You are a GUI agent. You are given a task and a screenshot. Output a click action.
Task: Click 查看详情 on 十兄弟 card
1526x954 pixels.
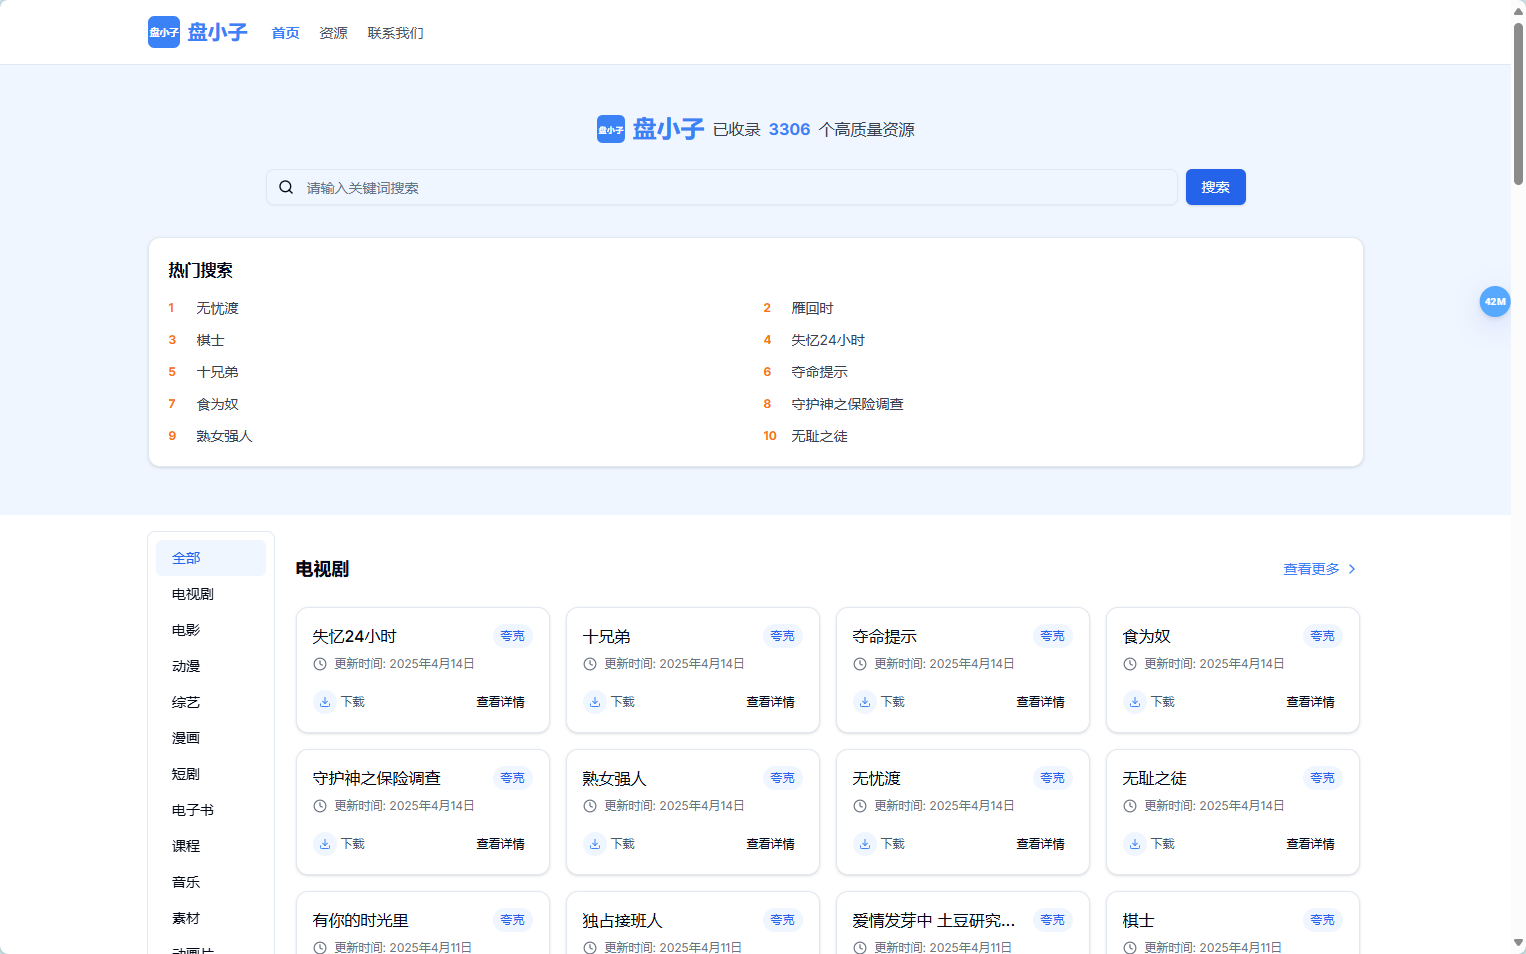click(x=771, y=702)
